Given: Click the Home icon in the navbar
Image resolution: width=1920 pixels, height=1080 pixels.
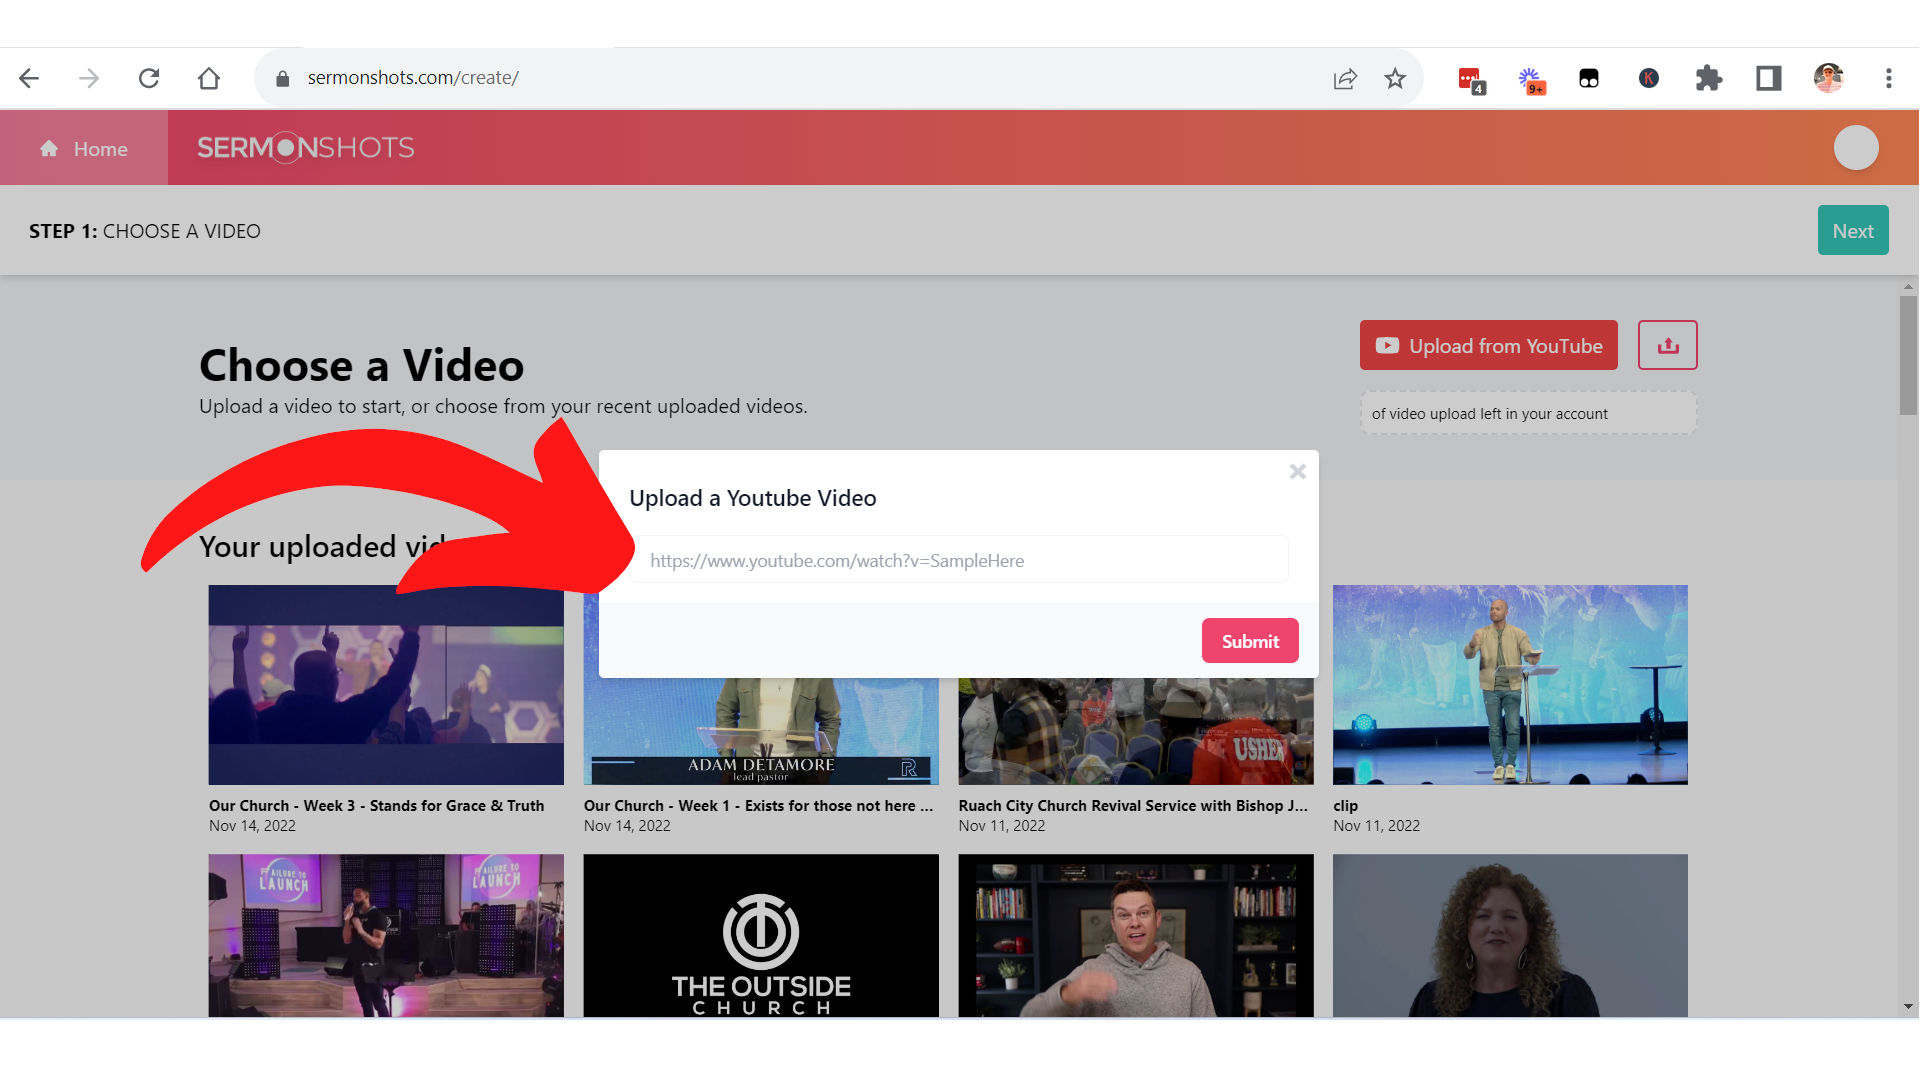Looking at the screenshot, I should tap(49, 148).
